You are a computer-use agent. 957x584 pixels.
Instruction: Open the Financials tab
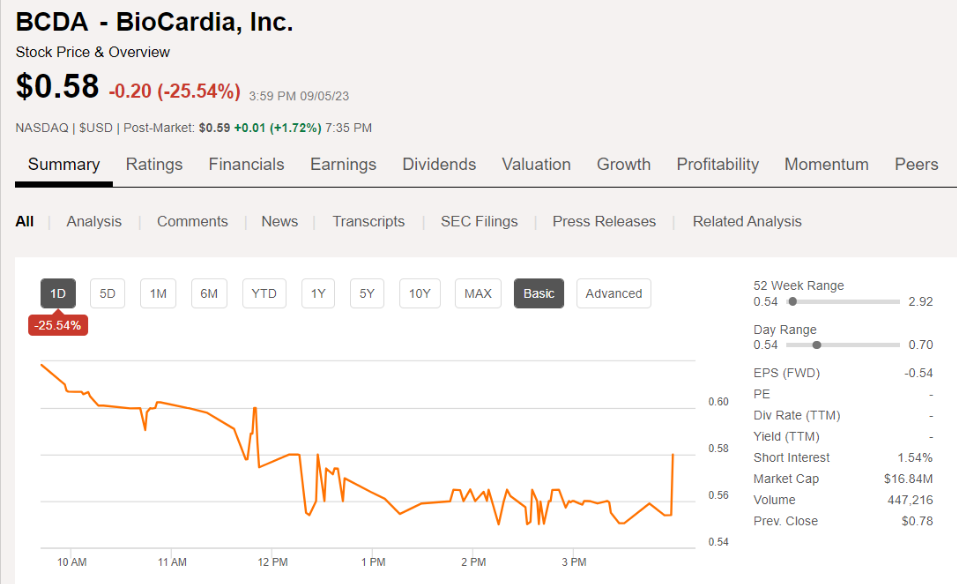click(x=246, y=164)
